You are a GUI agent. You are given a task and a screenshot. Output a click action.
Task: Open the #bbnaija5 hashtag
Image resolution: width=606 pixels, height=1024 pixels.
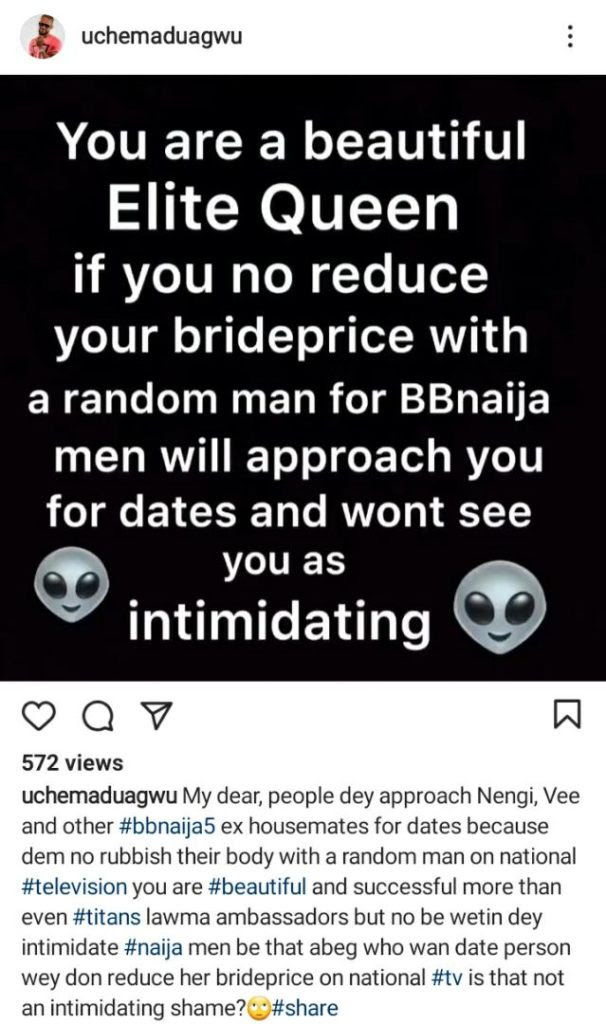click(x=168, y=826)
